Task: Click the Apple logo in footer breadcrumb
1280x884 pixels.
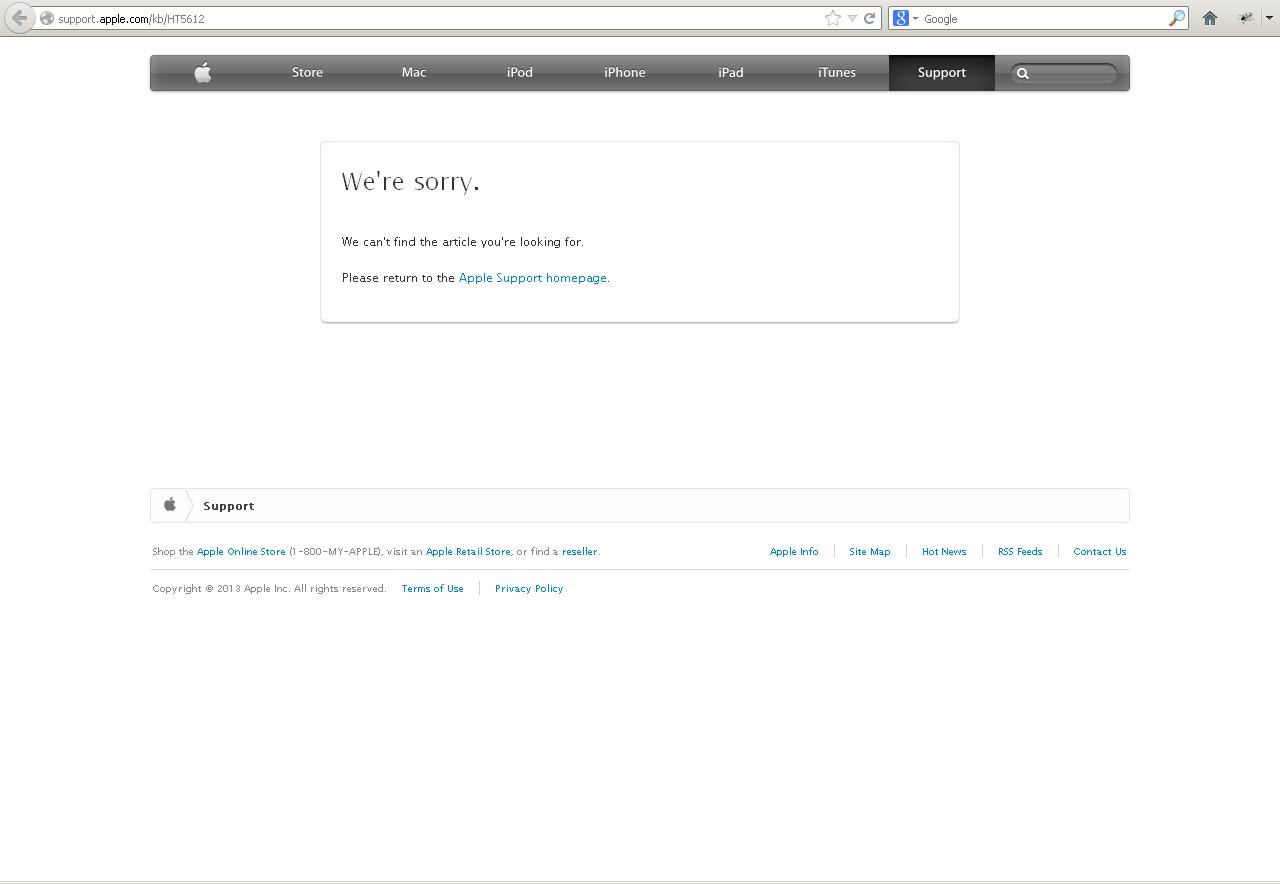Action: point(170,505)
